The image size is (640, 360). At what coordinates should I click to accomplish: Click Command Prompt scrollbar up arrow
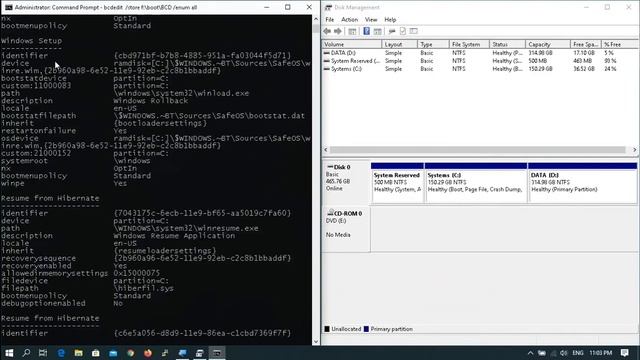[316, 19]
